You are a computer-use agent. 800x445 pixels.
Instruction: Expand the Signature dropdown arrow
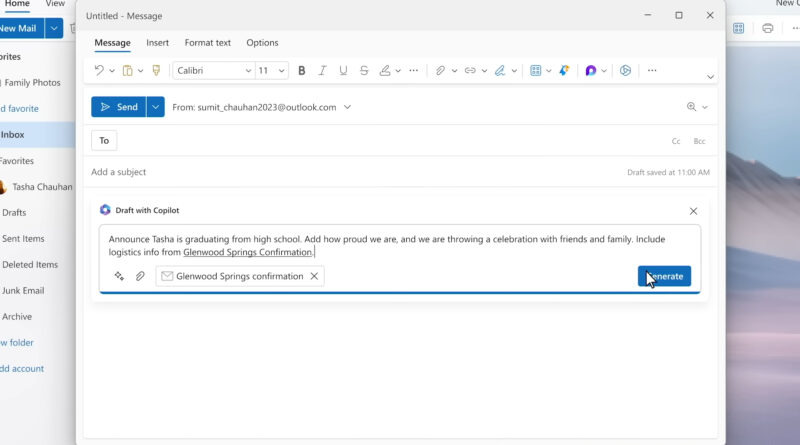click(514, 71)
